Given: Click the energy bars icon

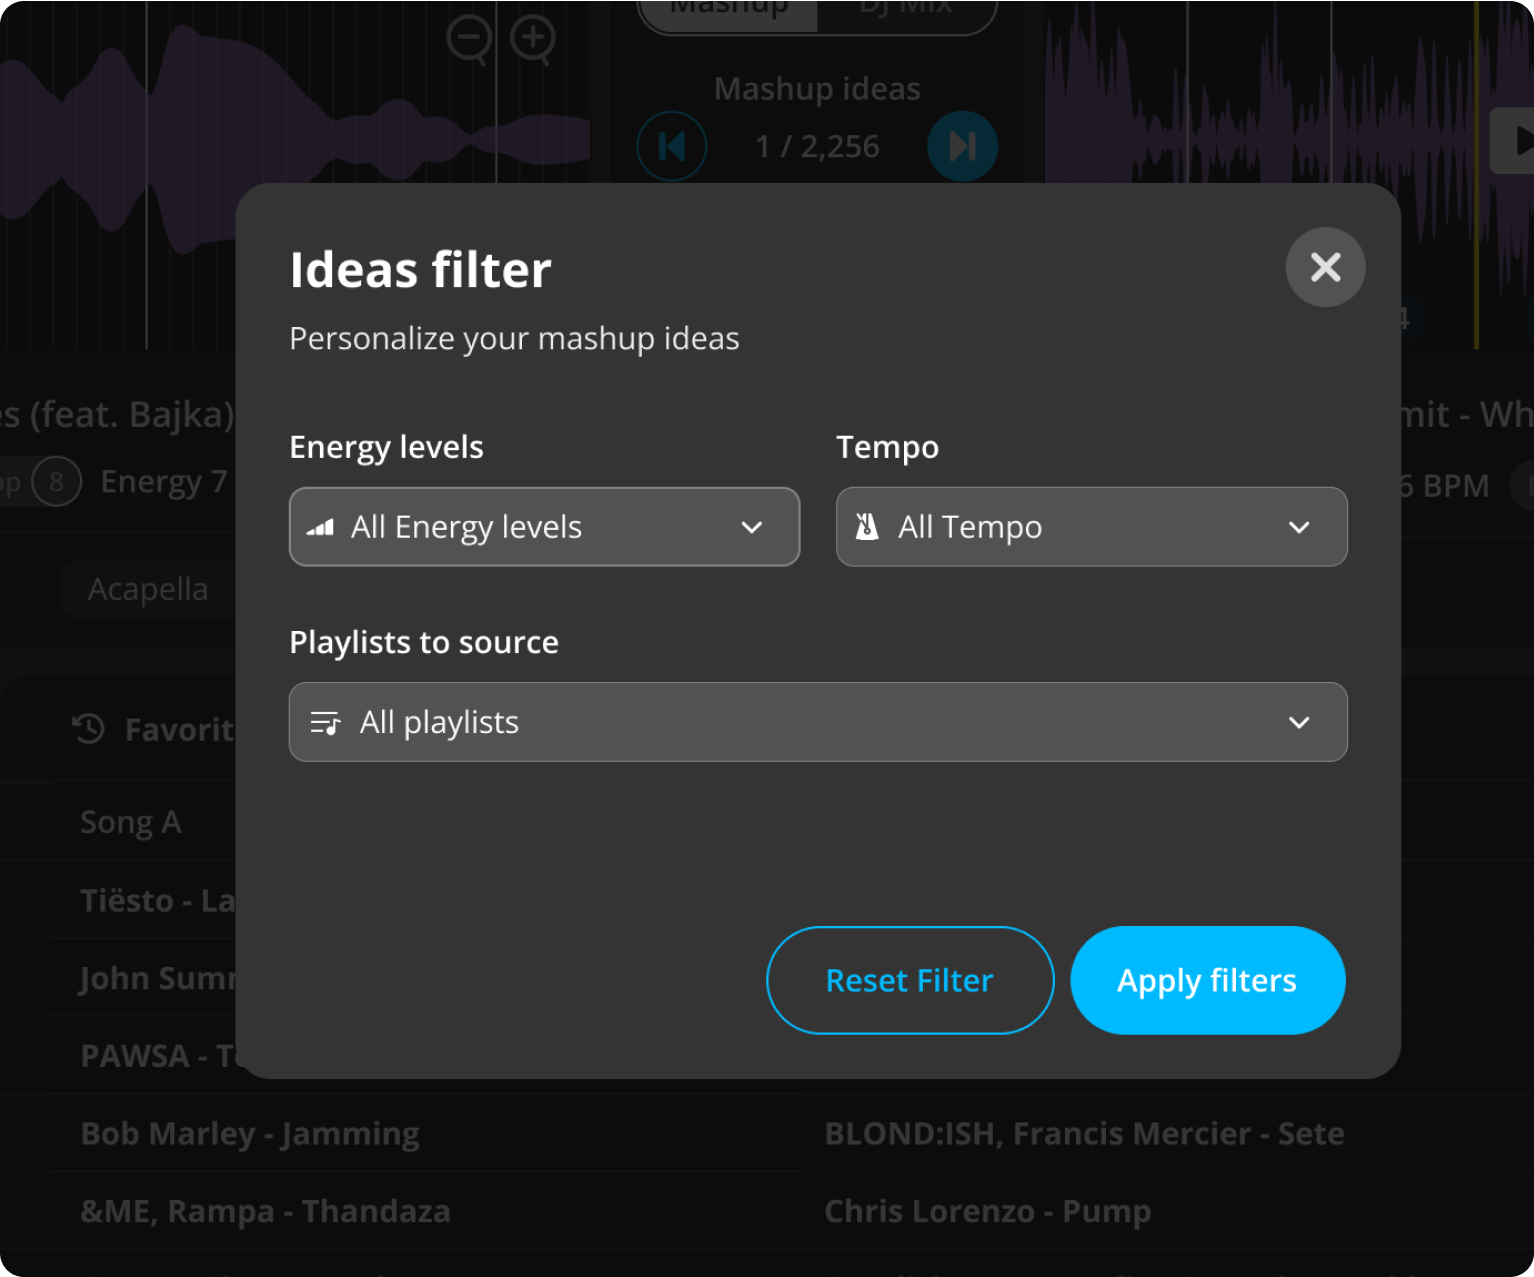Looking at the screenshot, I should [x=320, y=527].
